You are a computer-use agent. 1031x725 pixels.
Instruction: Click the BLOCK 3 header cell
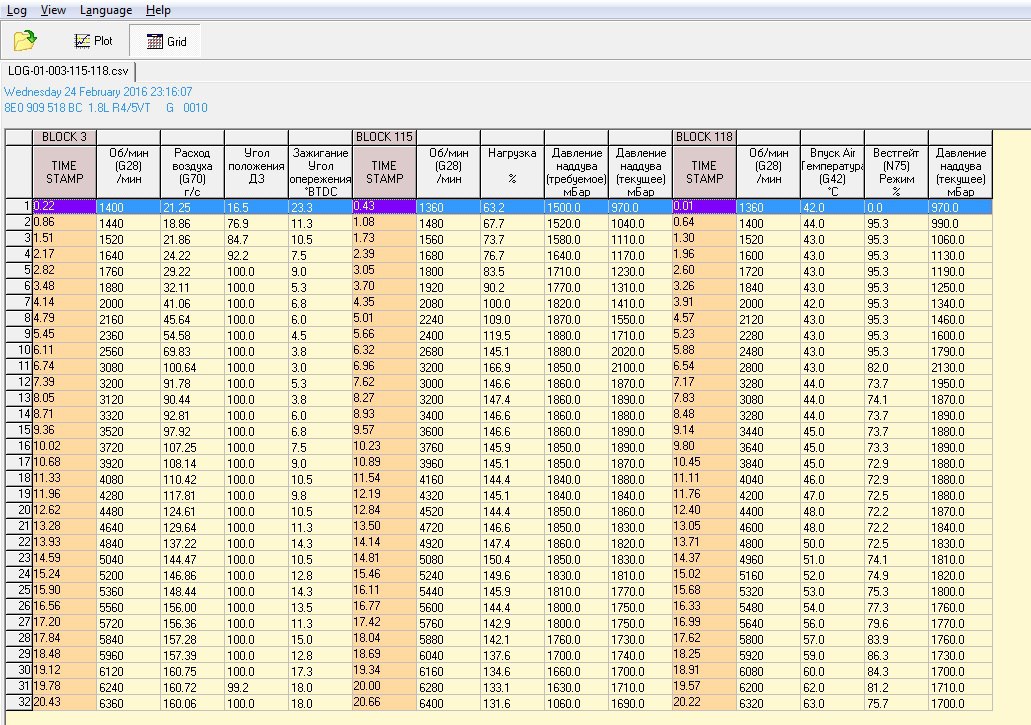coord(64,137)
